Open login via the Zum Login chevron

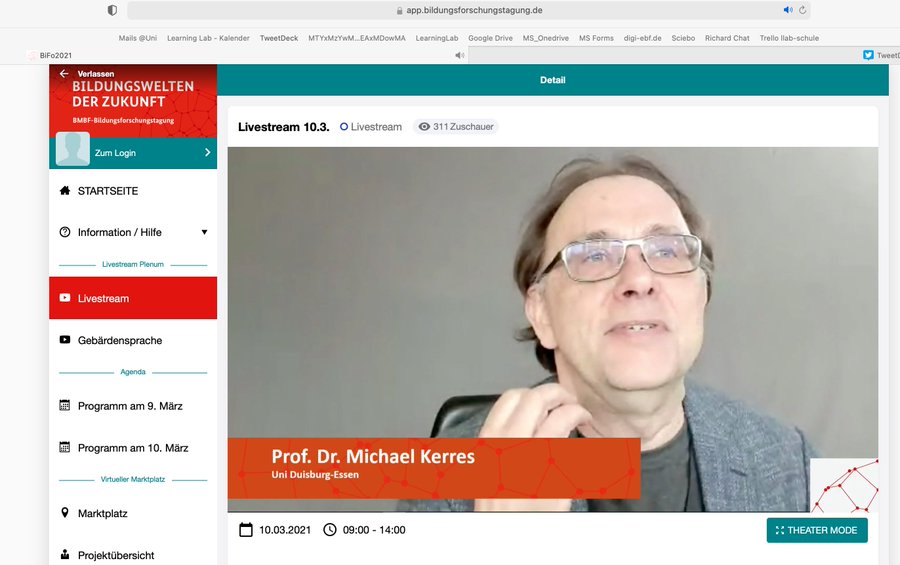click(x=207, y=153)
